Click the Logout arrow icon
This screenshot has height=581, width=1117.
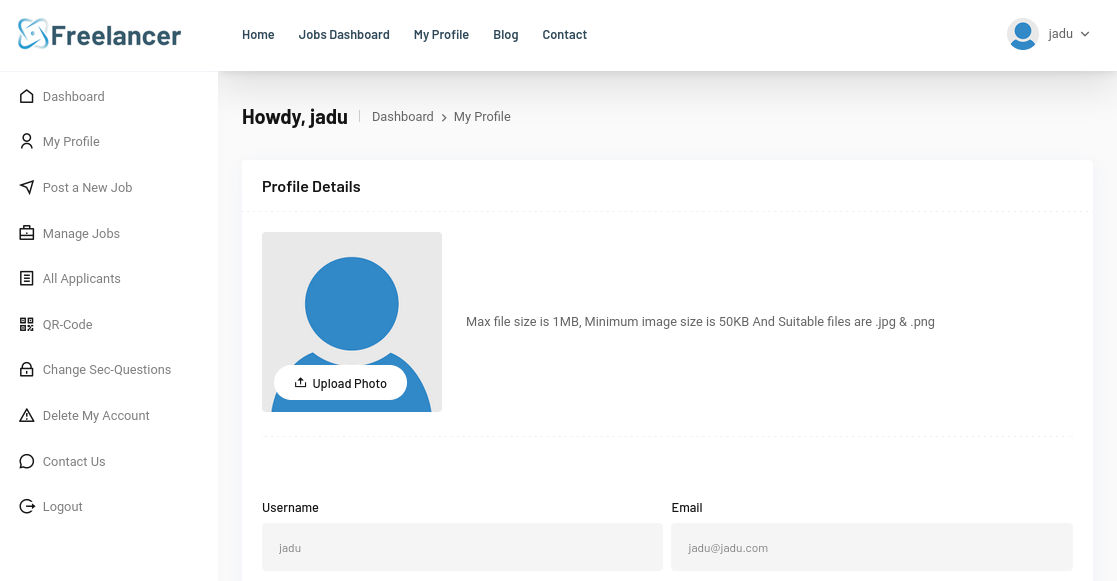(26, 506)
